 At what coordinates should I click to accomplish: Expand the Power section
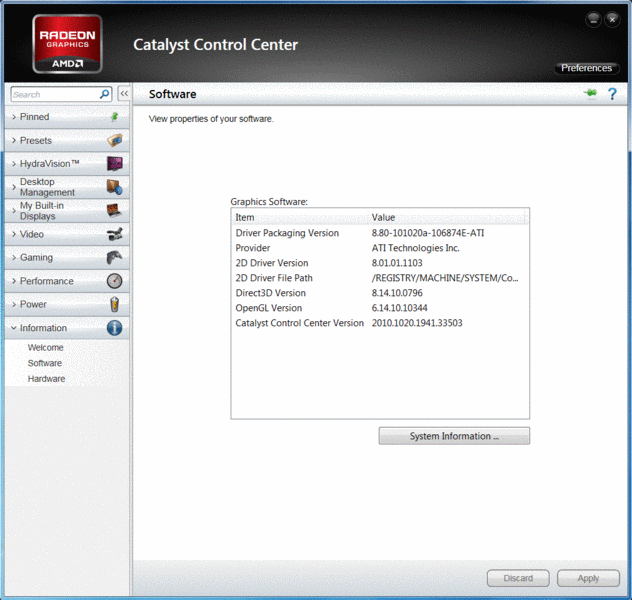(x=67, y=304)
